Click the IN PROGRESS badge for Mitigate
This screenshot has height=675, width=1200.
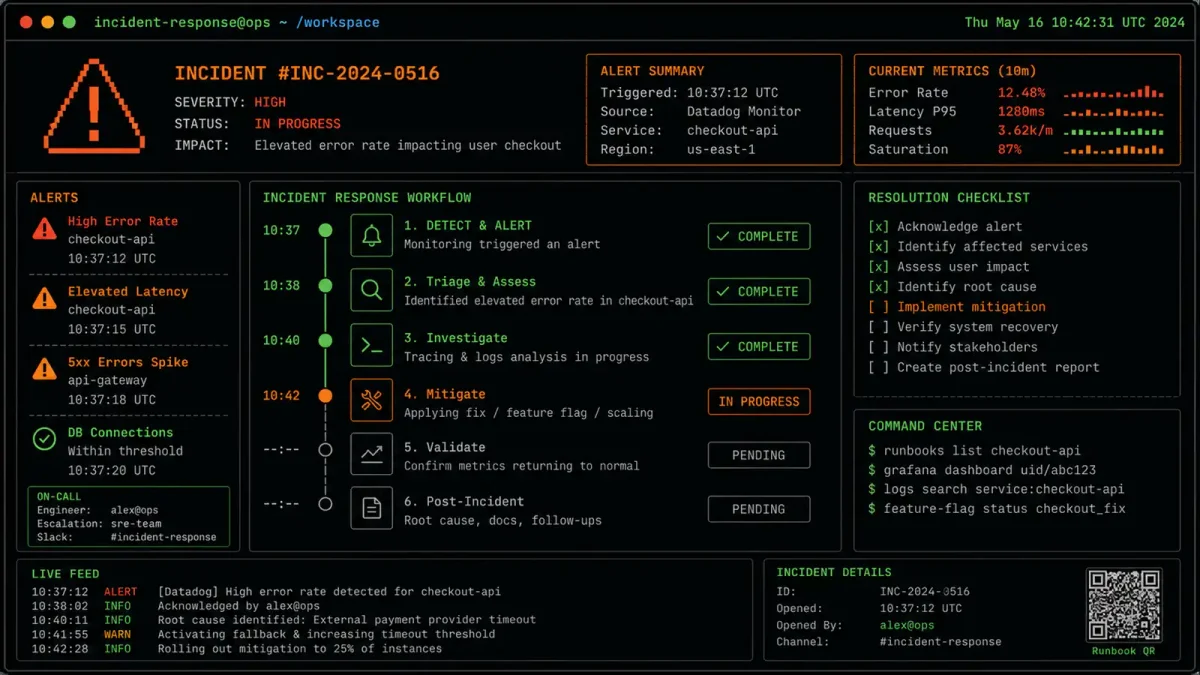click(759, 401)
